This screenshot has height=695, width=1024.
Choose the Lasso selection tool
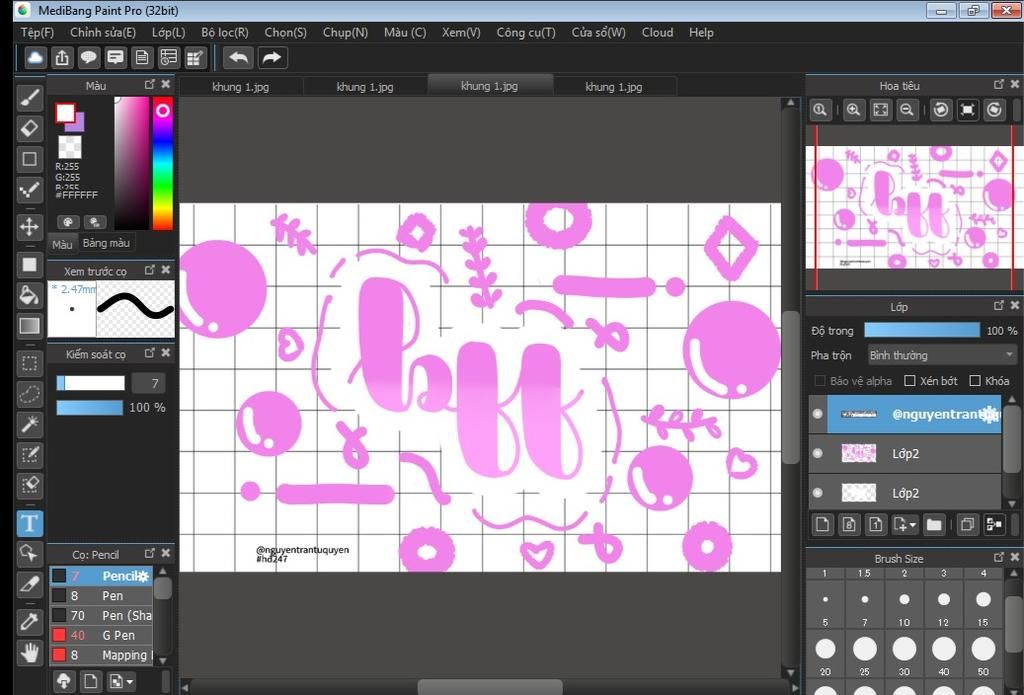pos(29,394)
